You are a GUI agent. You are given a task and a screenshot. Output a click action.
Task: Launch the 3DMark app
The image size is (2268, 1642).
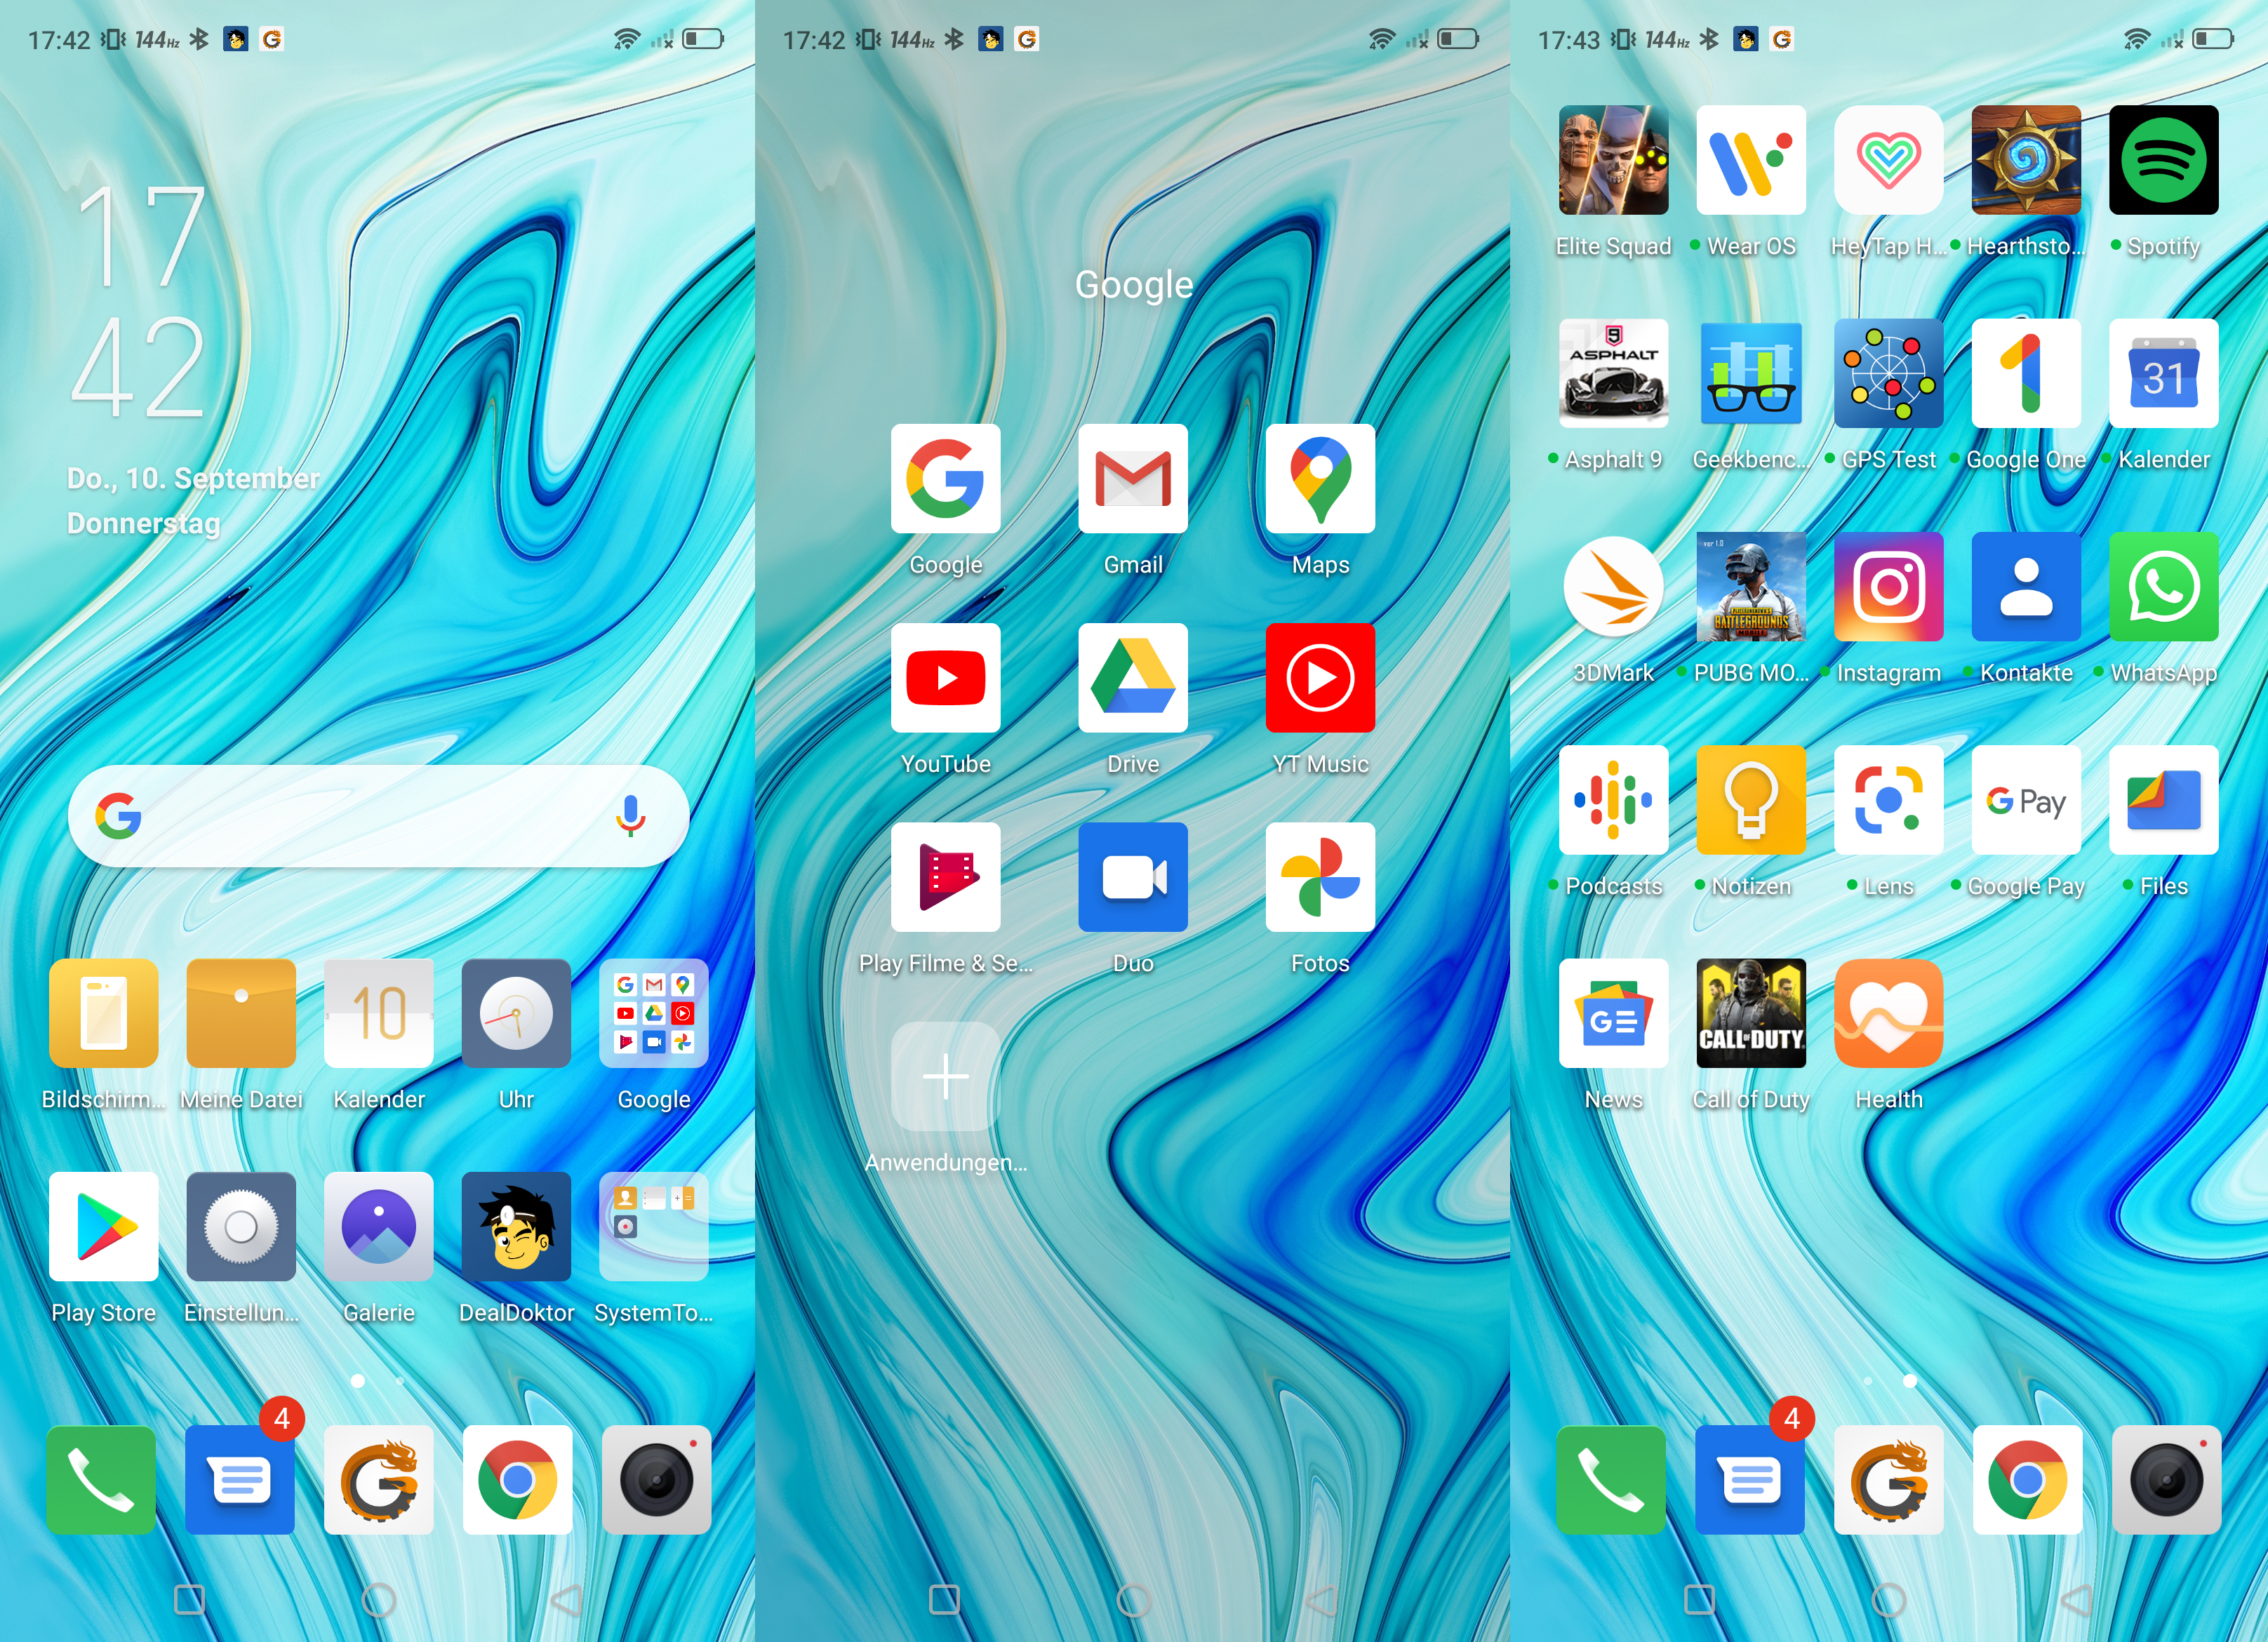(1613, 586)
